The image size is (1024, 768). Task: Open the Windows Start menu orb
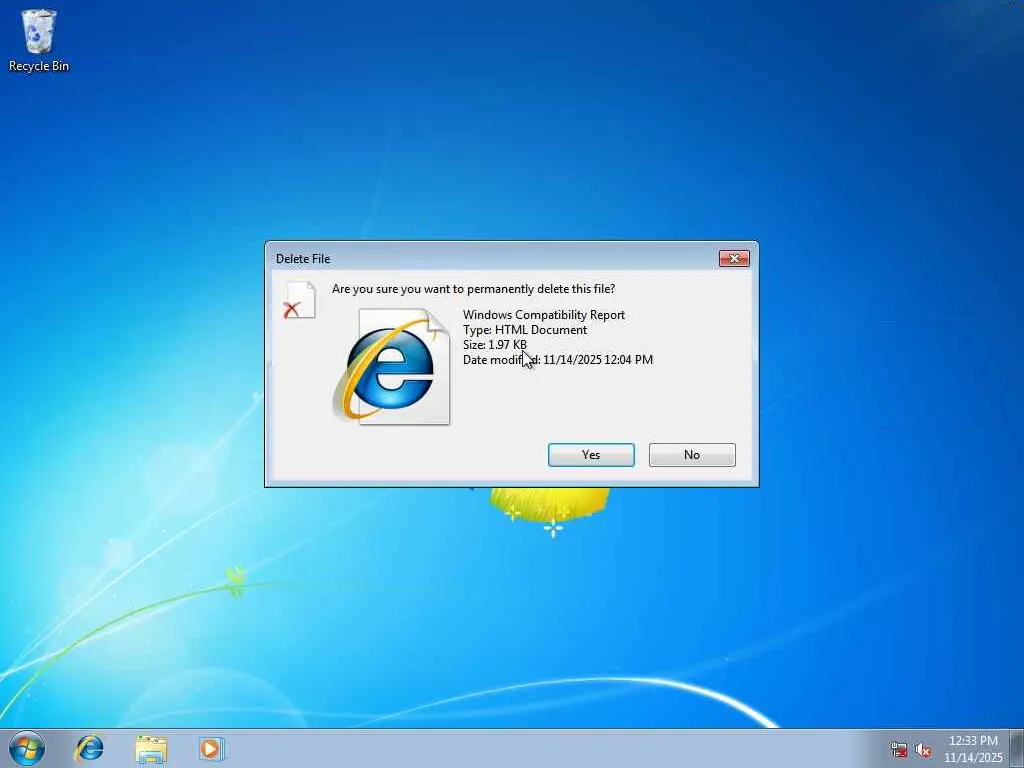coord(27,749)
